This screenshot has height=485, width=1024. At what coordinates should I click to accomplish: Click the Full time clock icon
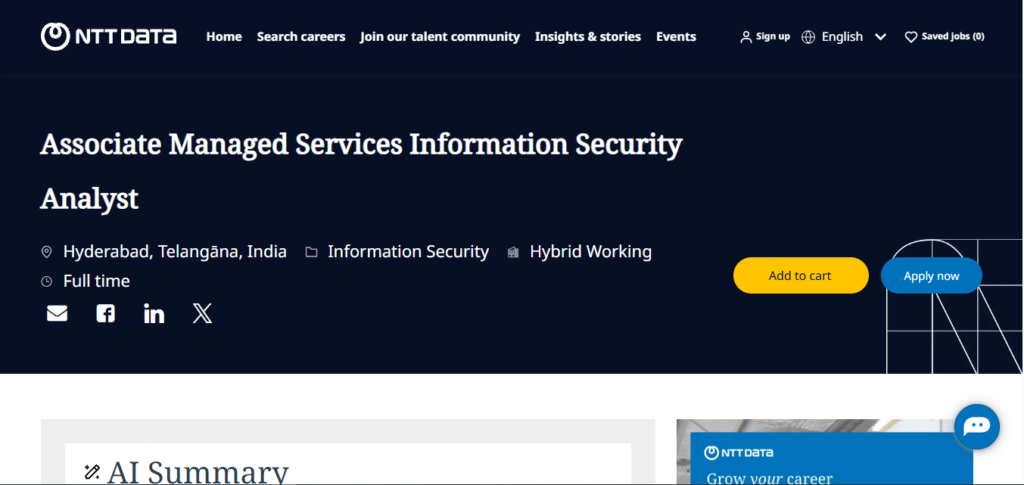46,281
